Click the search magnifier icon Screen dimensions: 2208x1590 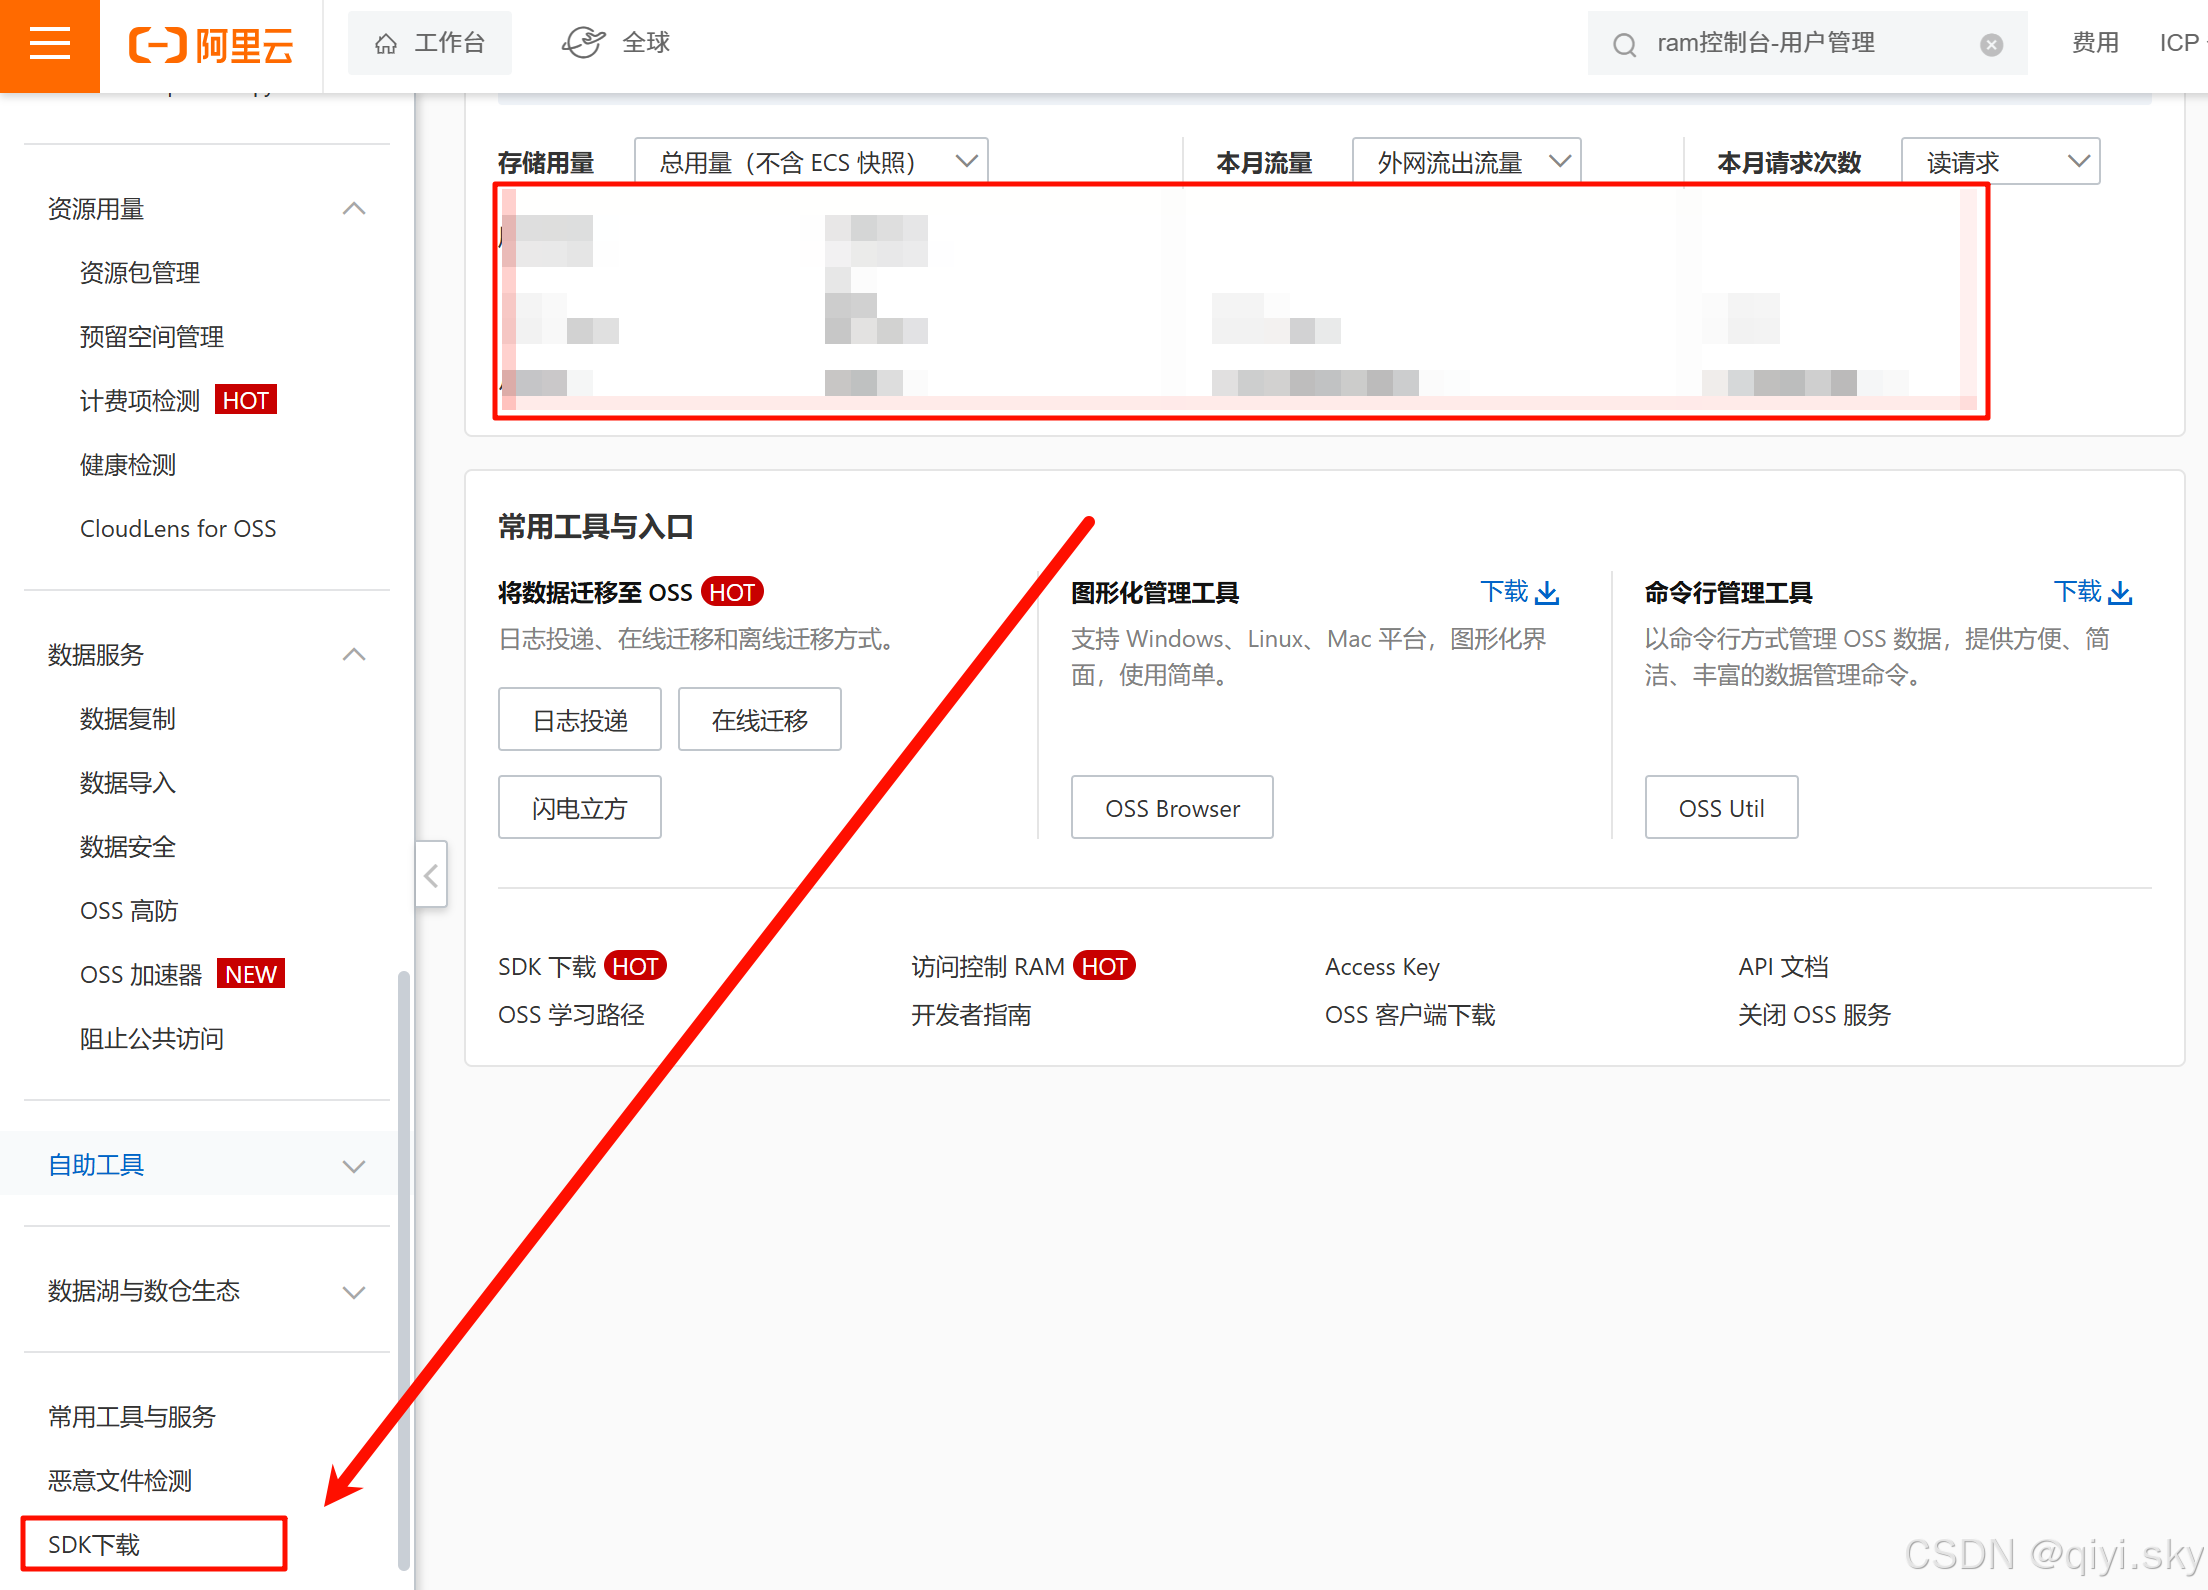(1623, 43)
